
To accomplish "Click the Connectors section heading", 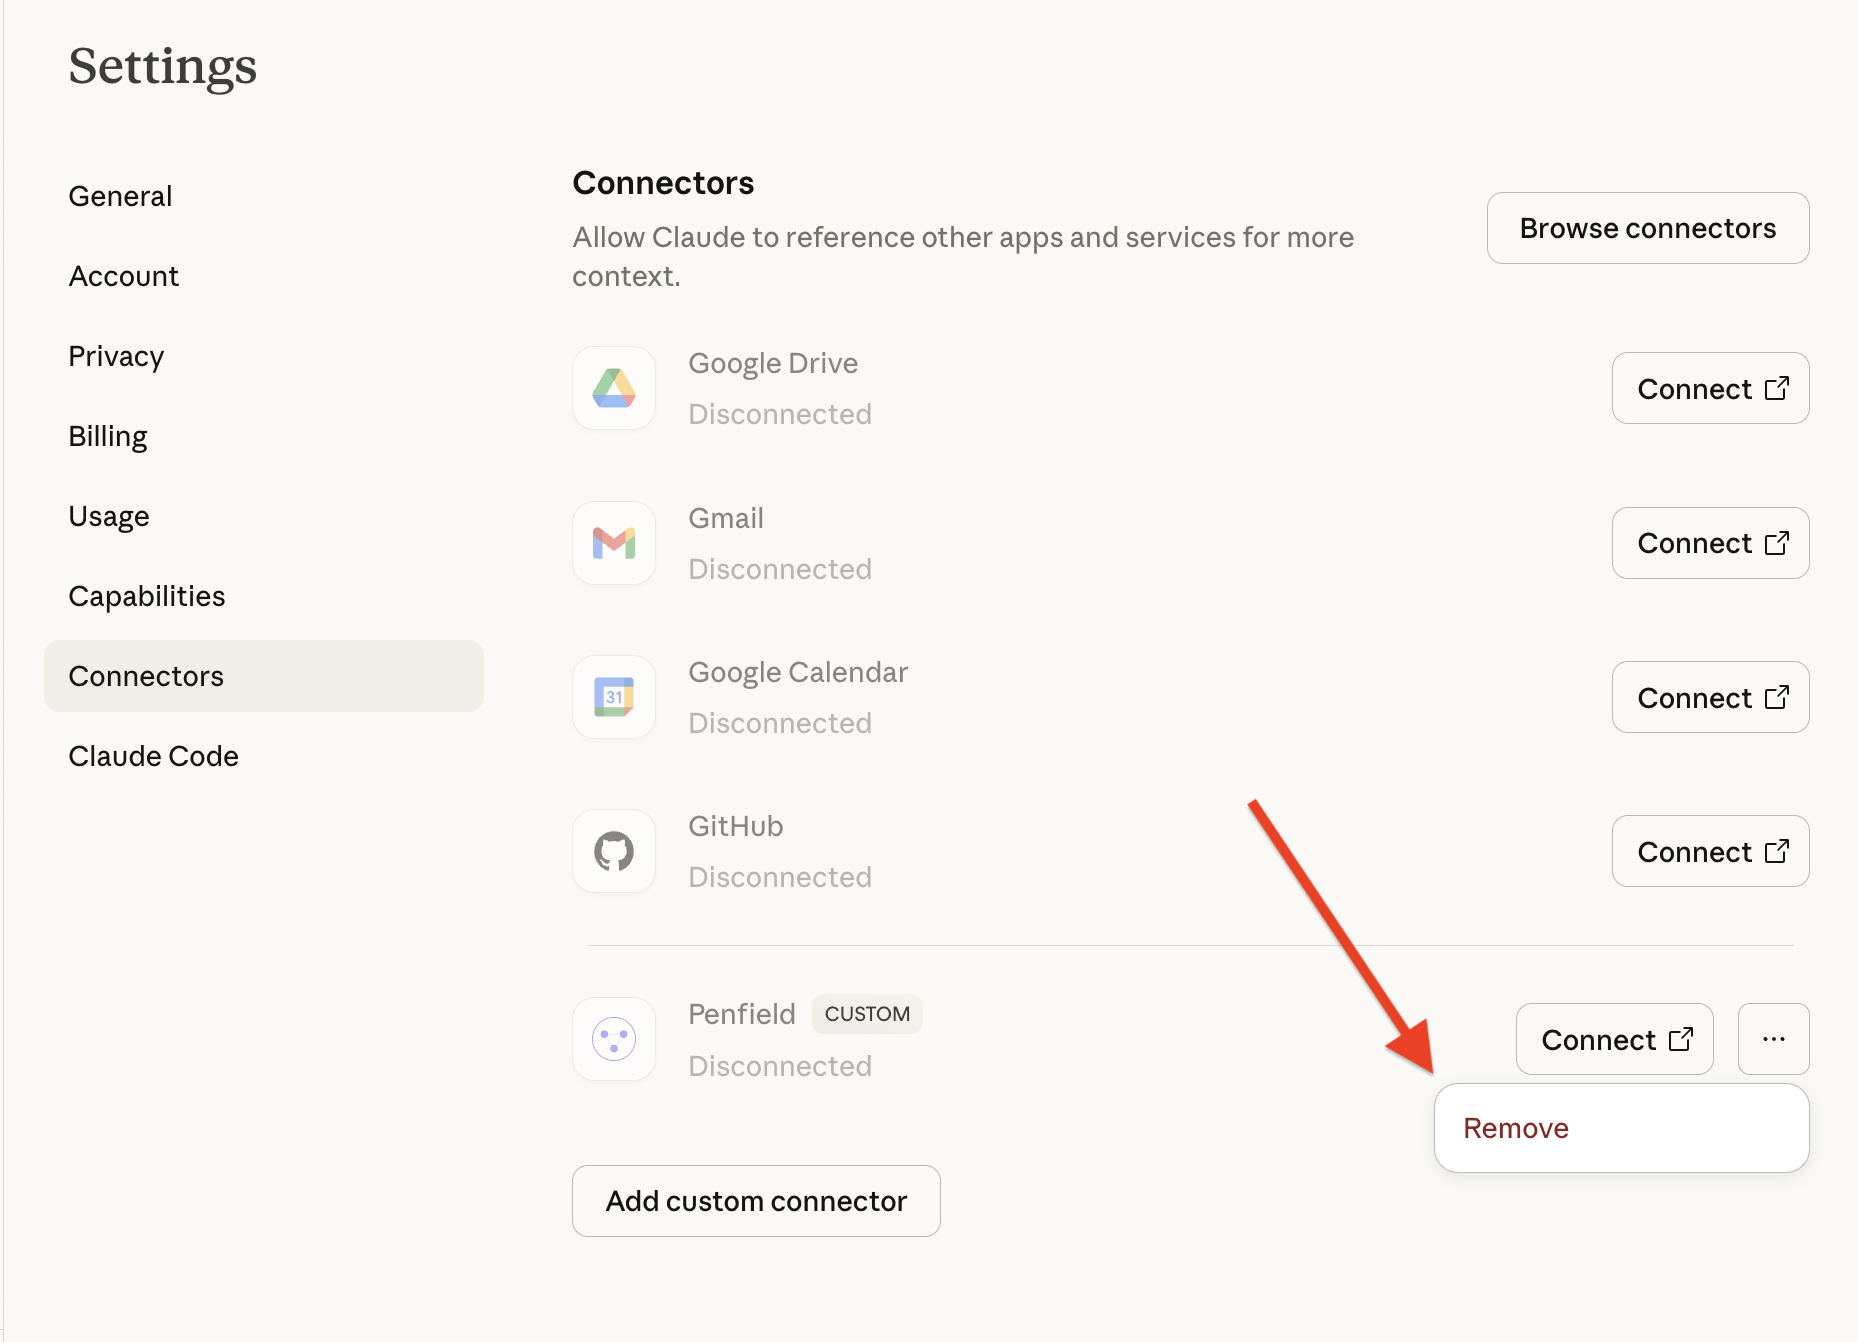I will tap(663, 183).
